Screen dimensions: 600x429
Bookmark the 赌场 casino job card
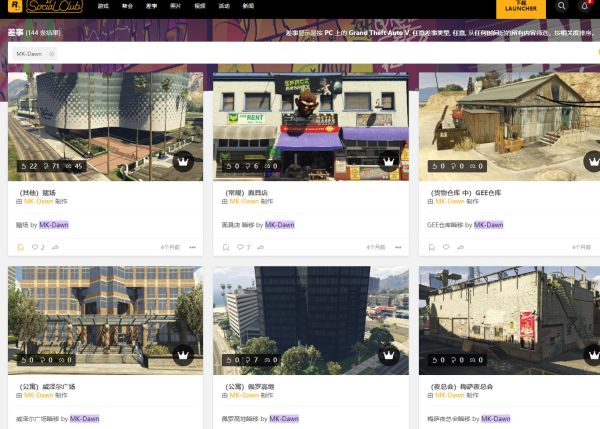[x=21, y=247]
